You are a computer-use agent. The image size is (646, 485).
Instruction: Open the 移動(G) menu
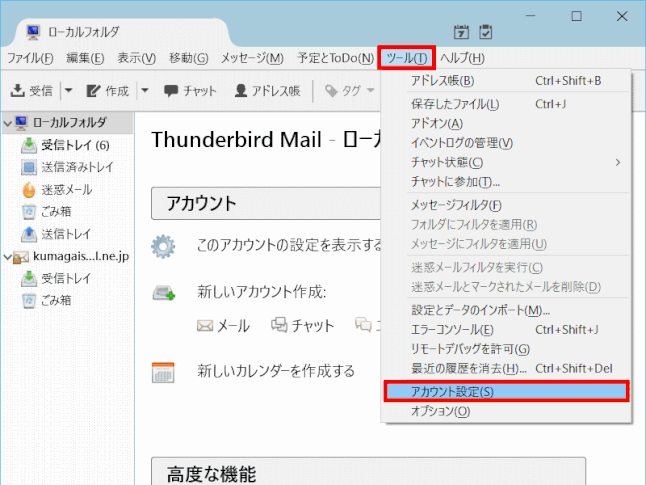click(189, 58)
